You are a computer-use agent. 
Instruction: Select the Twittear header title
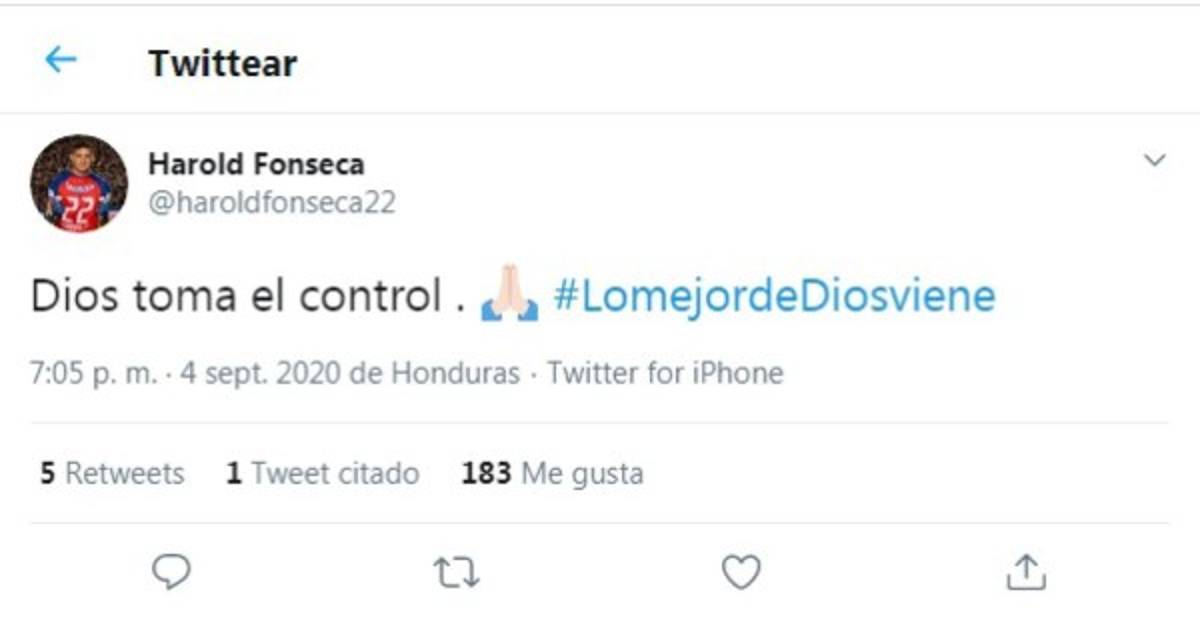point(222,62)
